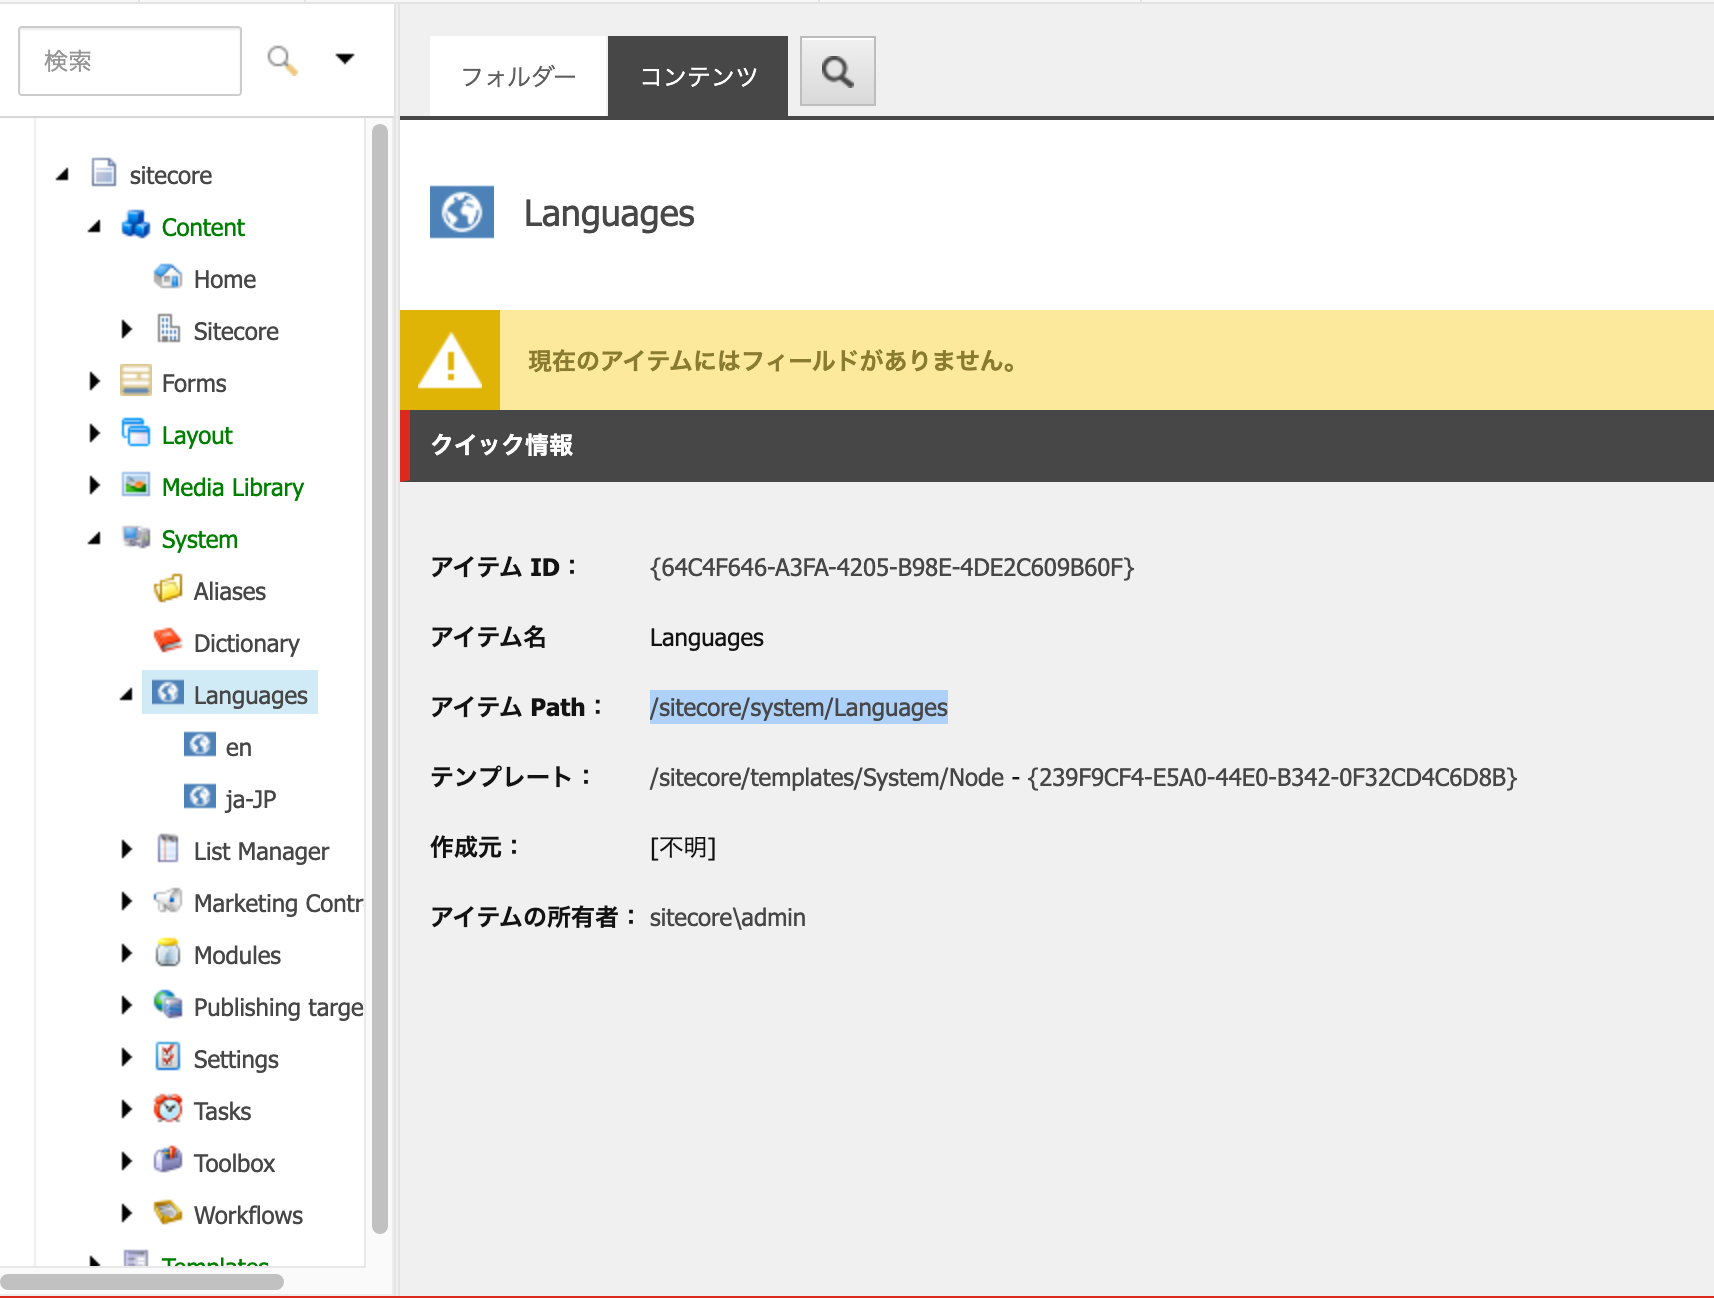1714x1298 pixels.
Task: Click the item ID value {64C4F646-A3FA...}
Action: tap(892, 567)
